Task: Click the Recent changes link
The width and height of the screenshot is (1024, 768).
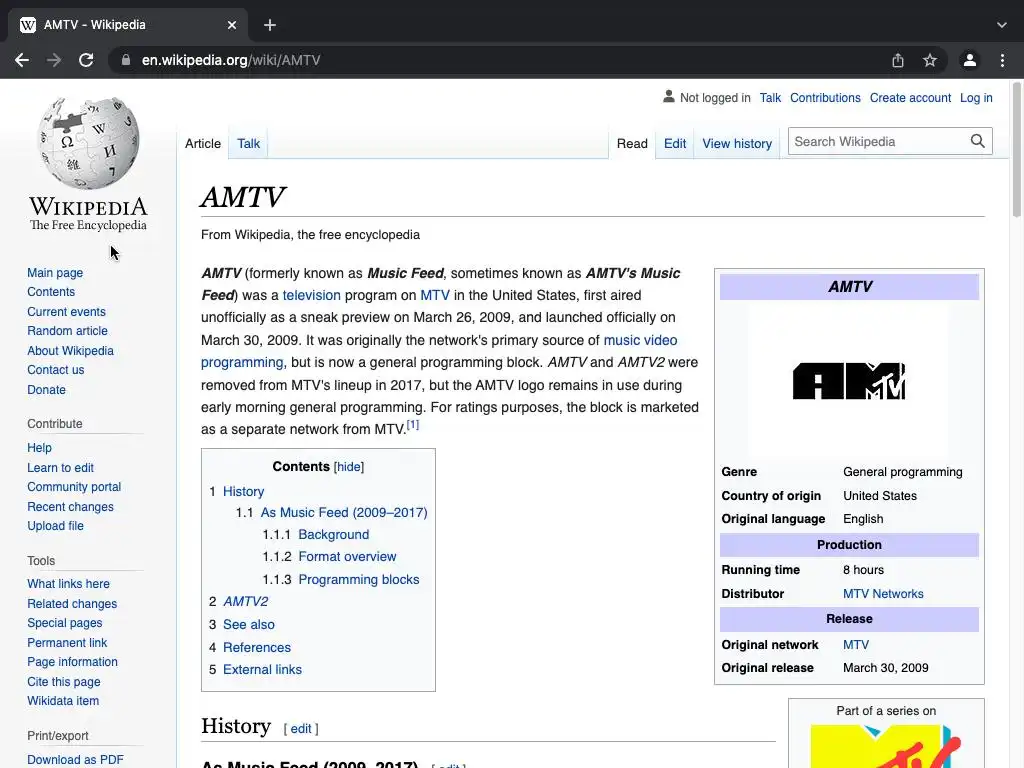Action: (x=70, y=507)
